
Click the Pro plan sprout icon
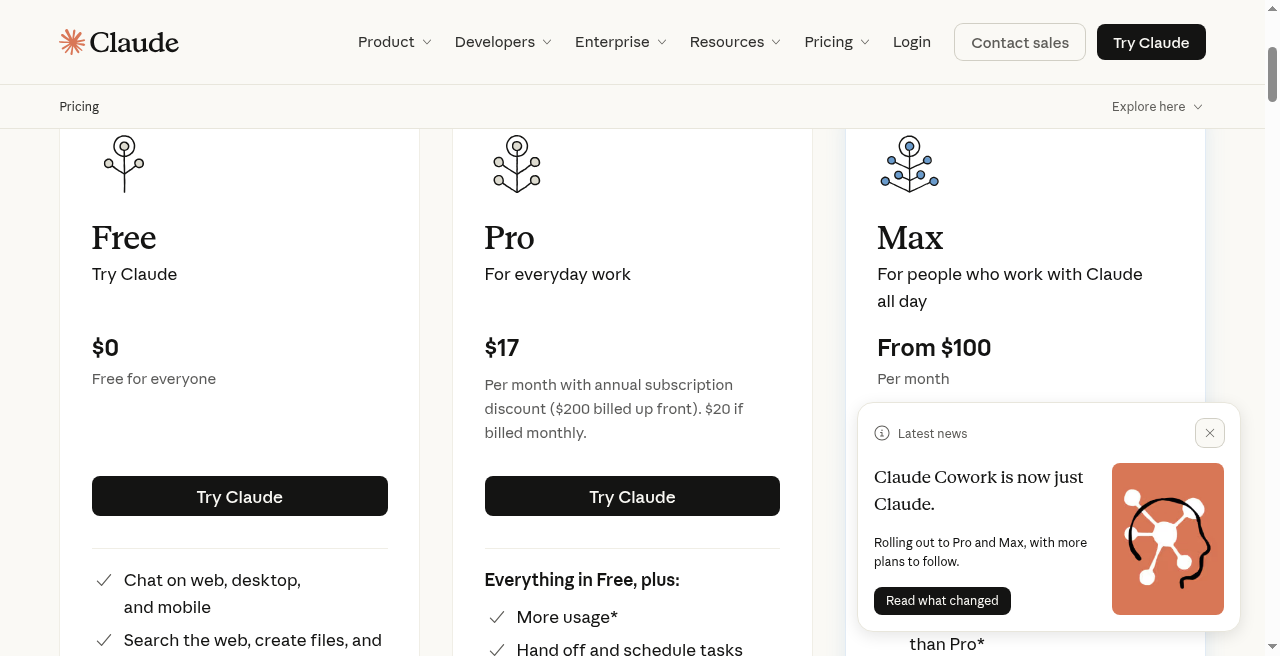click(x=517, y=164)
